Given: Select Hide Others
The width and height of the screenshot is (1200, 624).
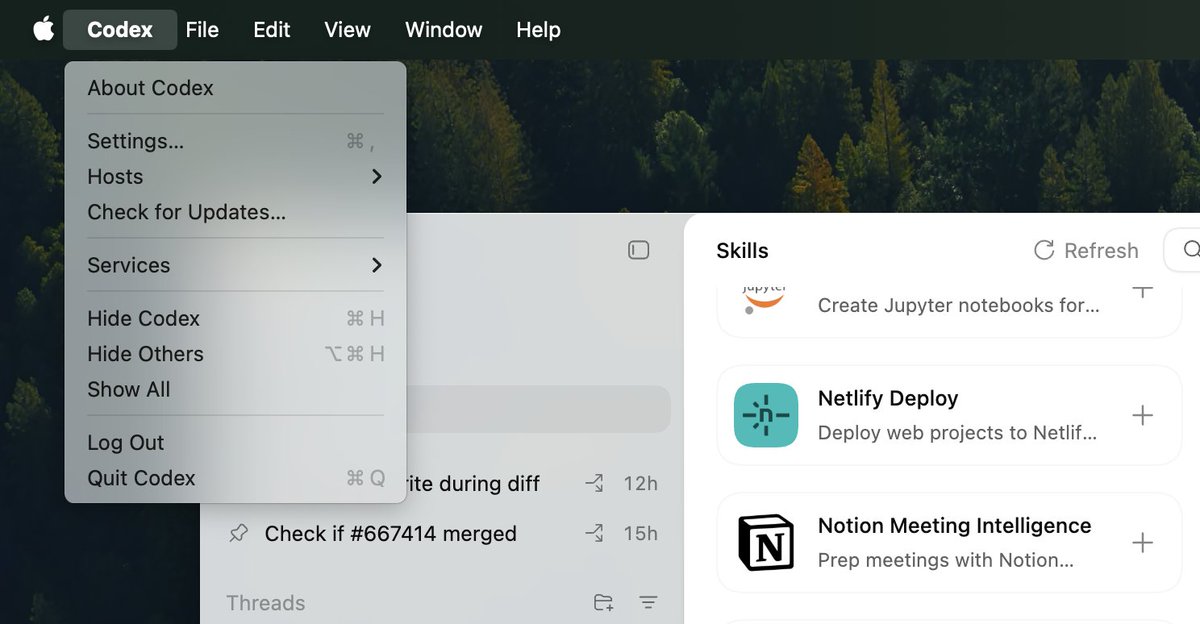Looking at the screenshot, I should point(235,354).
